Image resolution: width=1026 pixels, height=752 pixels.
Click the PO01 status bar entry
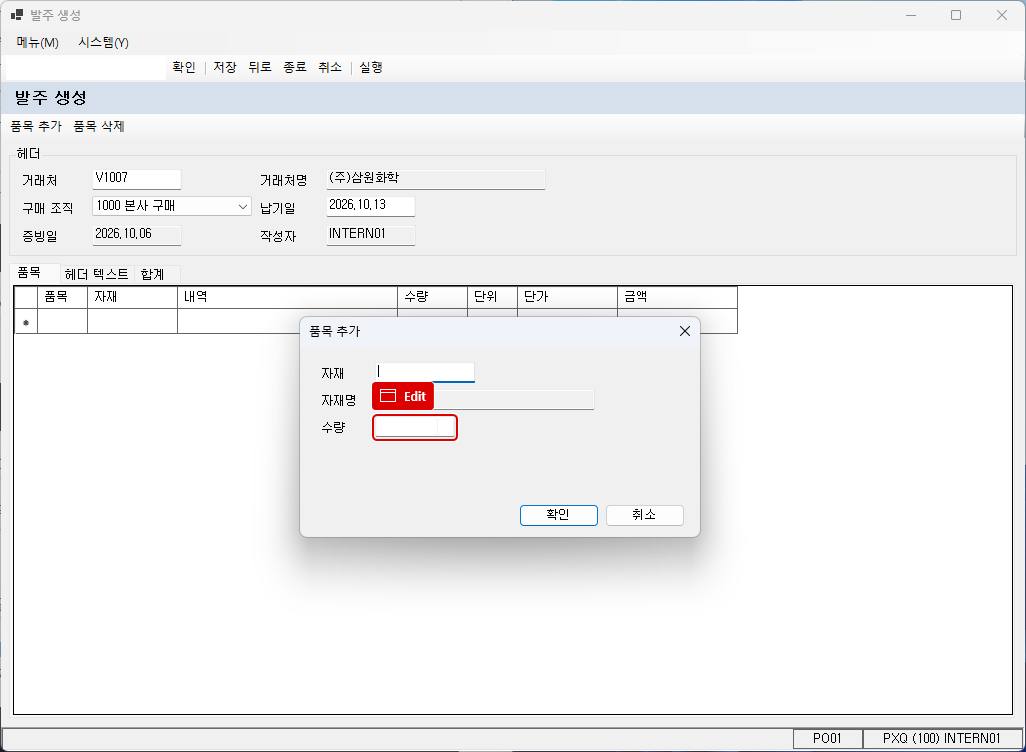point(828,739)
